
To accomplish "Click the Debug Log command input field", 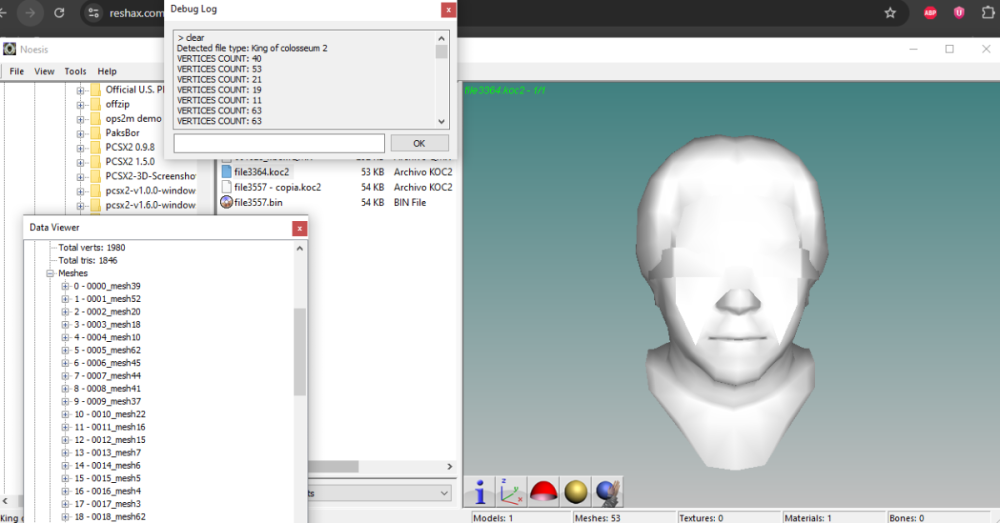I will [279, 144].
